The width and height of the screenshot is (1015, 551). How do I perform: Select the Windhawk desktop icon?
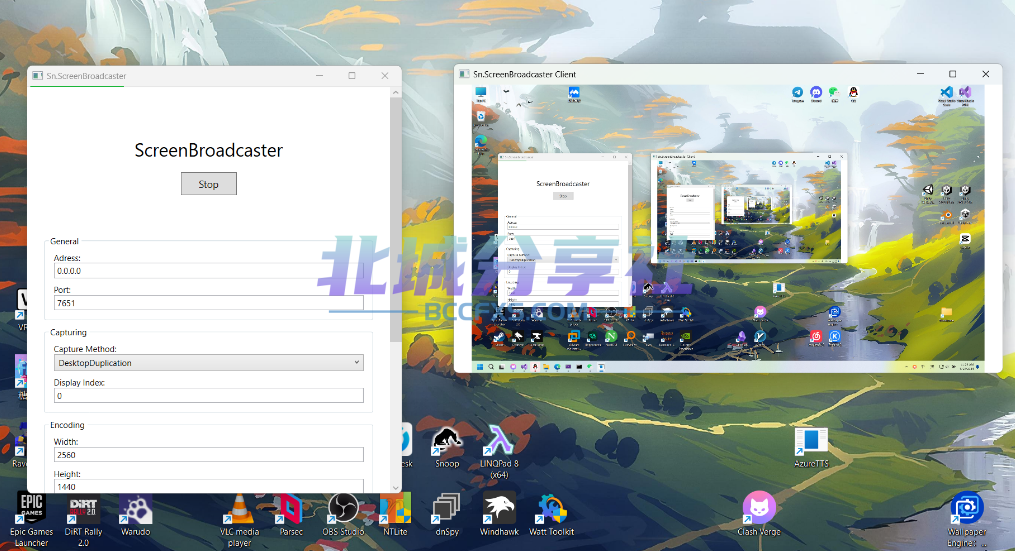[499, 515]
